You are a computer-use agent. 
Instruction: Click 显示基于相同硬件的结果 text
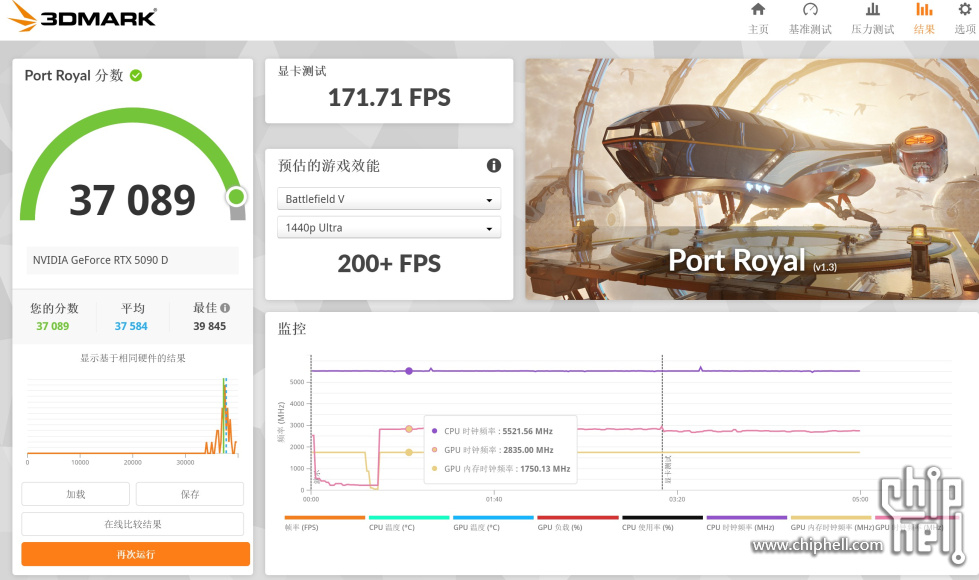pyautogui.click(x=132, y=358)
